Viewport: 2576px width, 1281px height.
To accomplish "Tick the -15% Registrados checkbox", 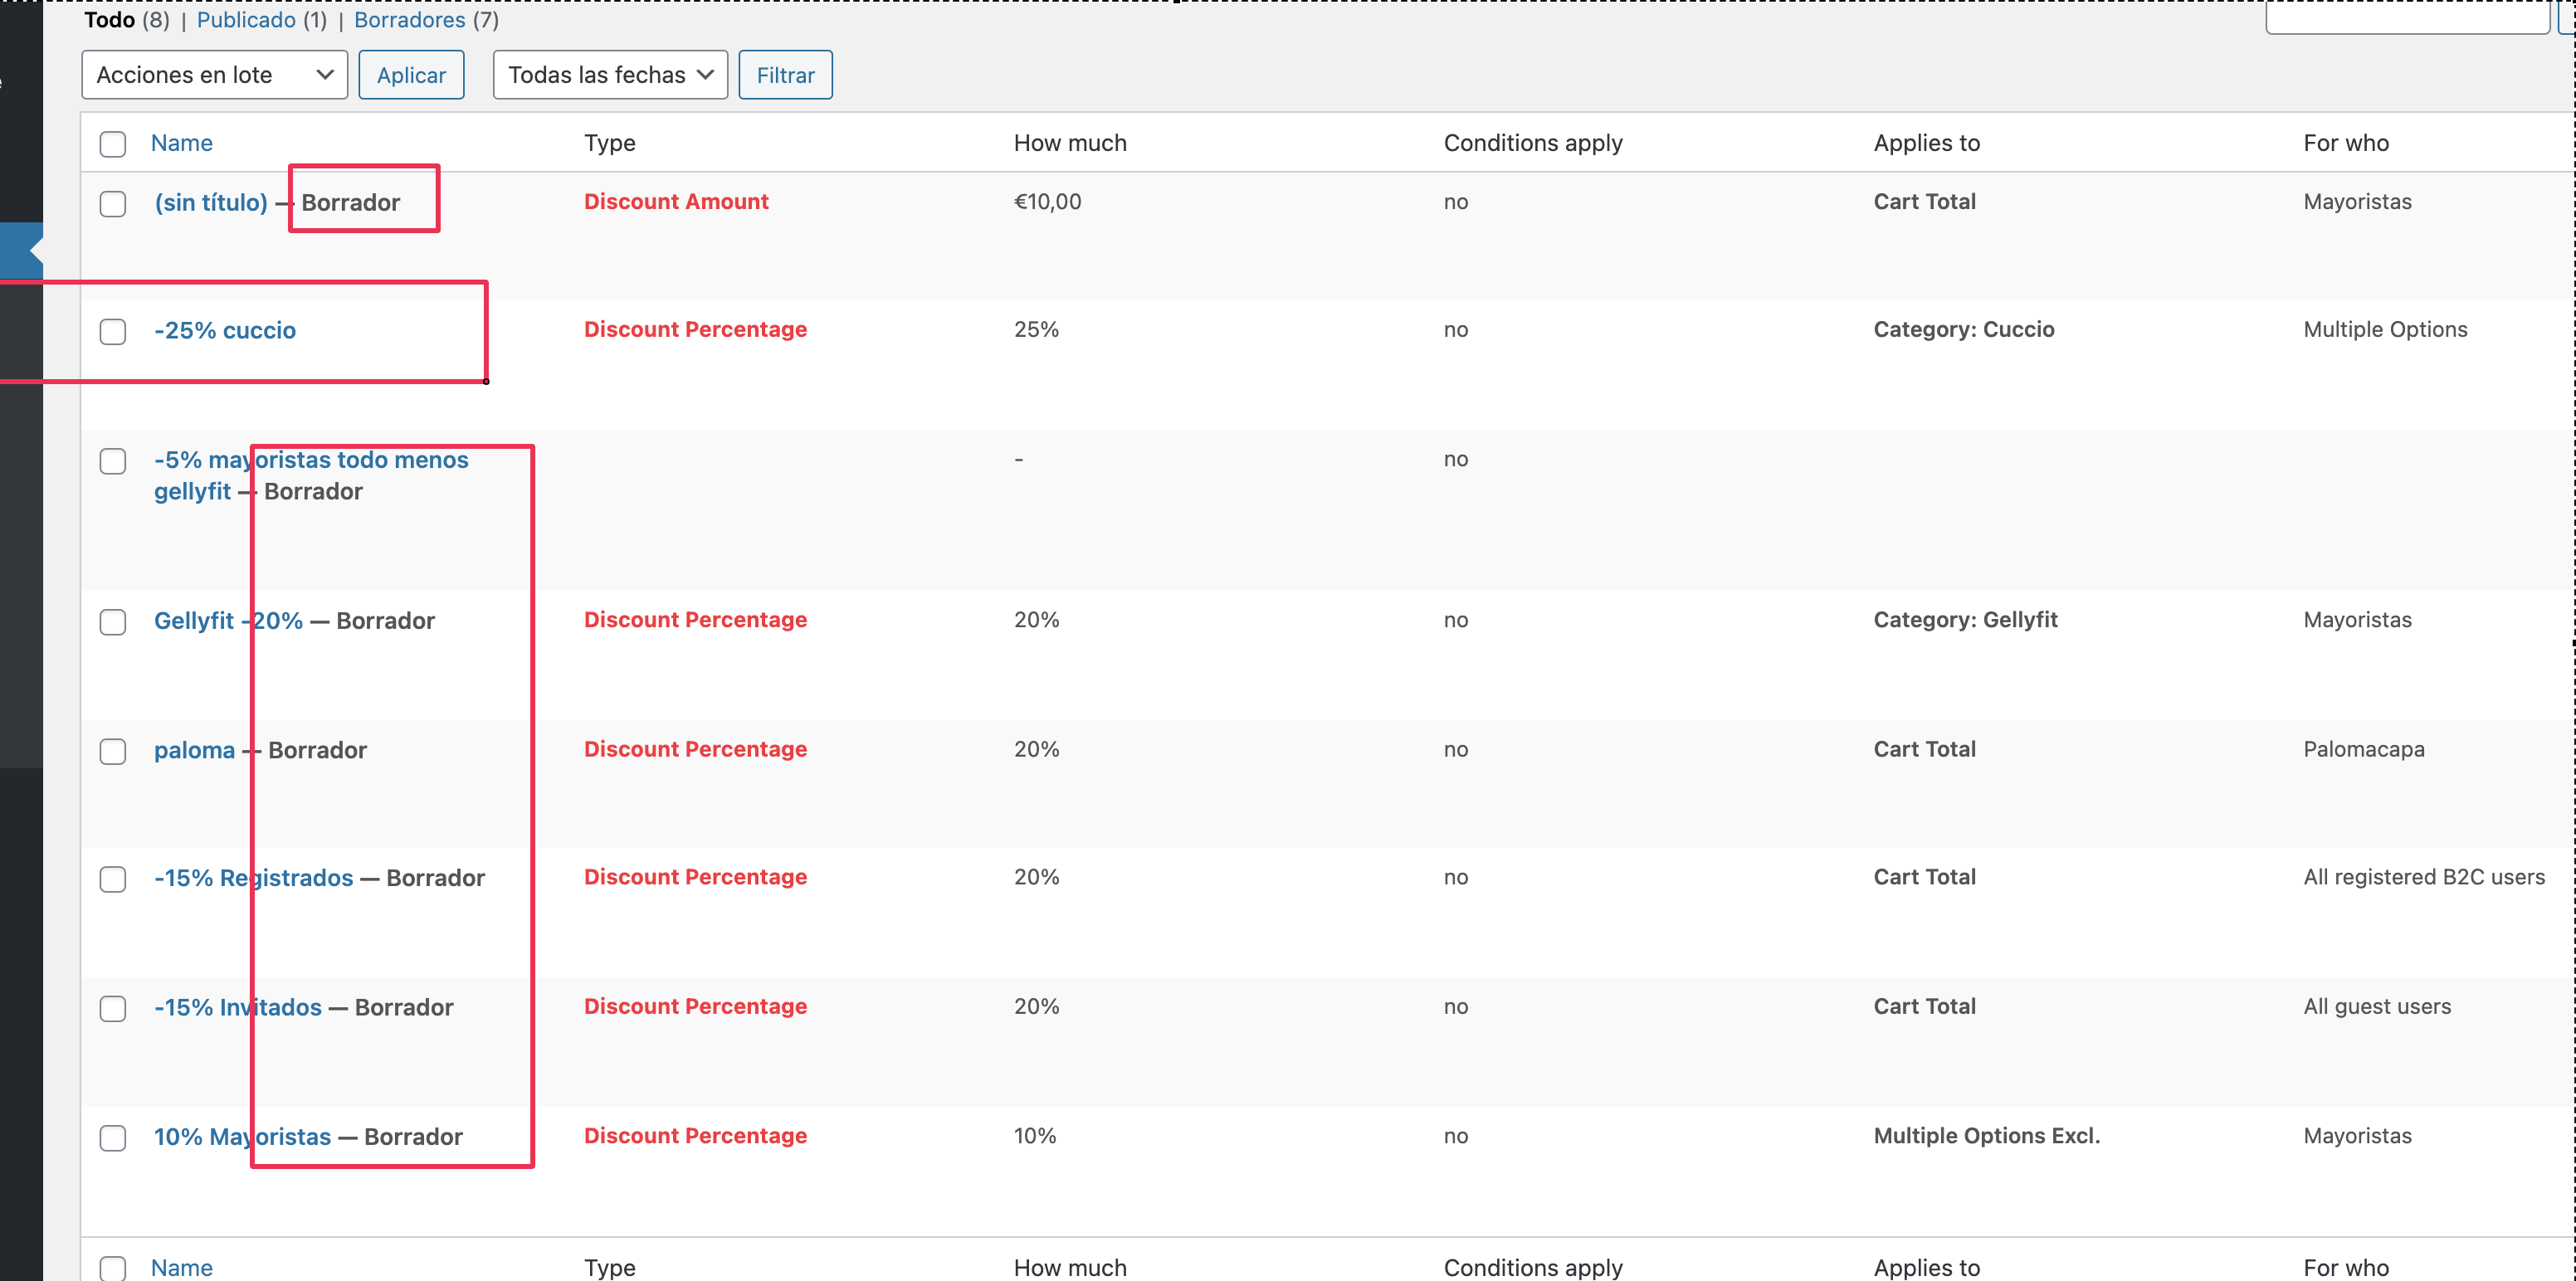I will [113, 879].
